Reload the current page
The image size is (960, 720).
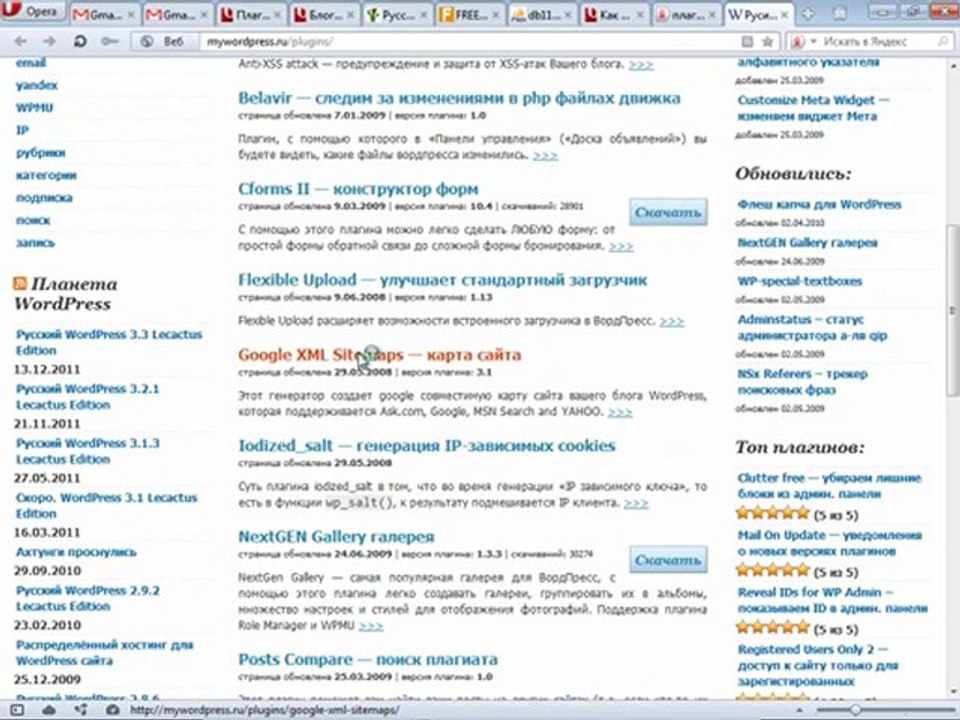(80, 41)
